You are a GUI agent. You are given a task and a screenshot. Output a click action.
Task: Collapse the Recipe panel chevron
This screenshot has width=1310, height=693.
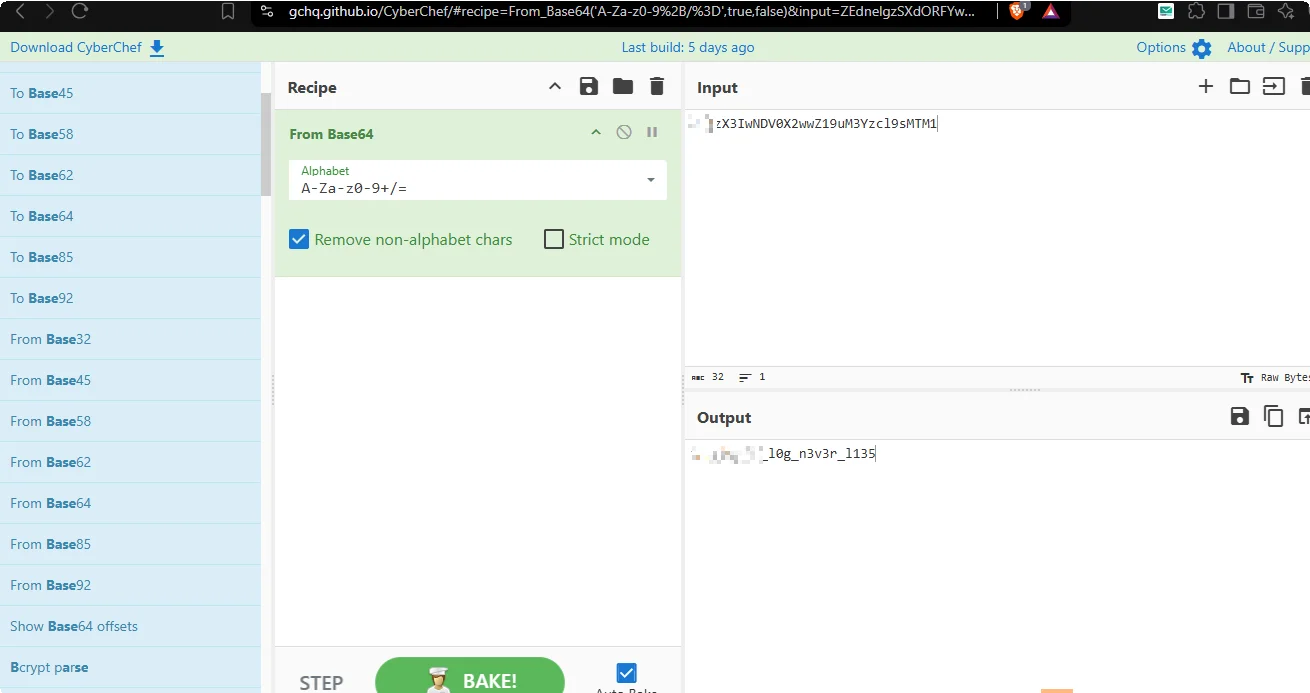[555, 87]
